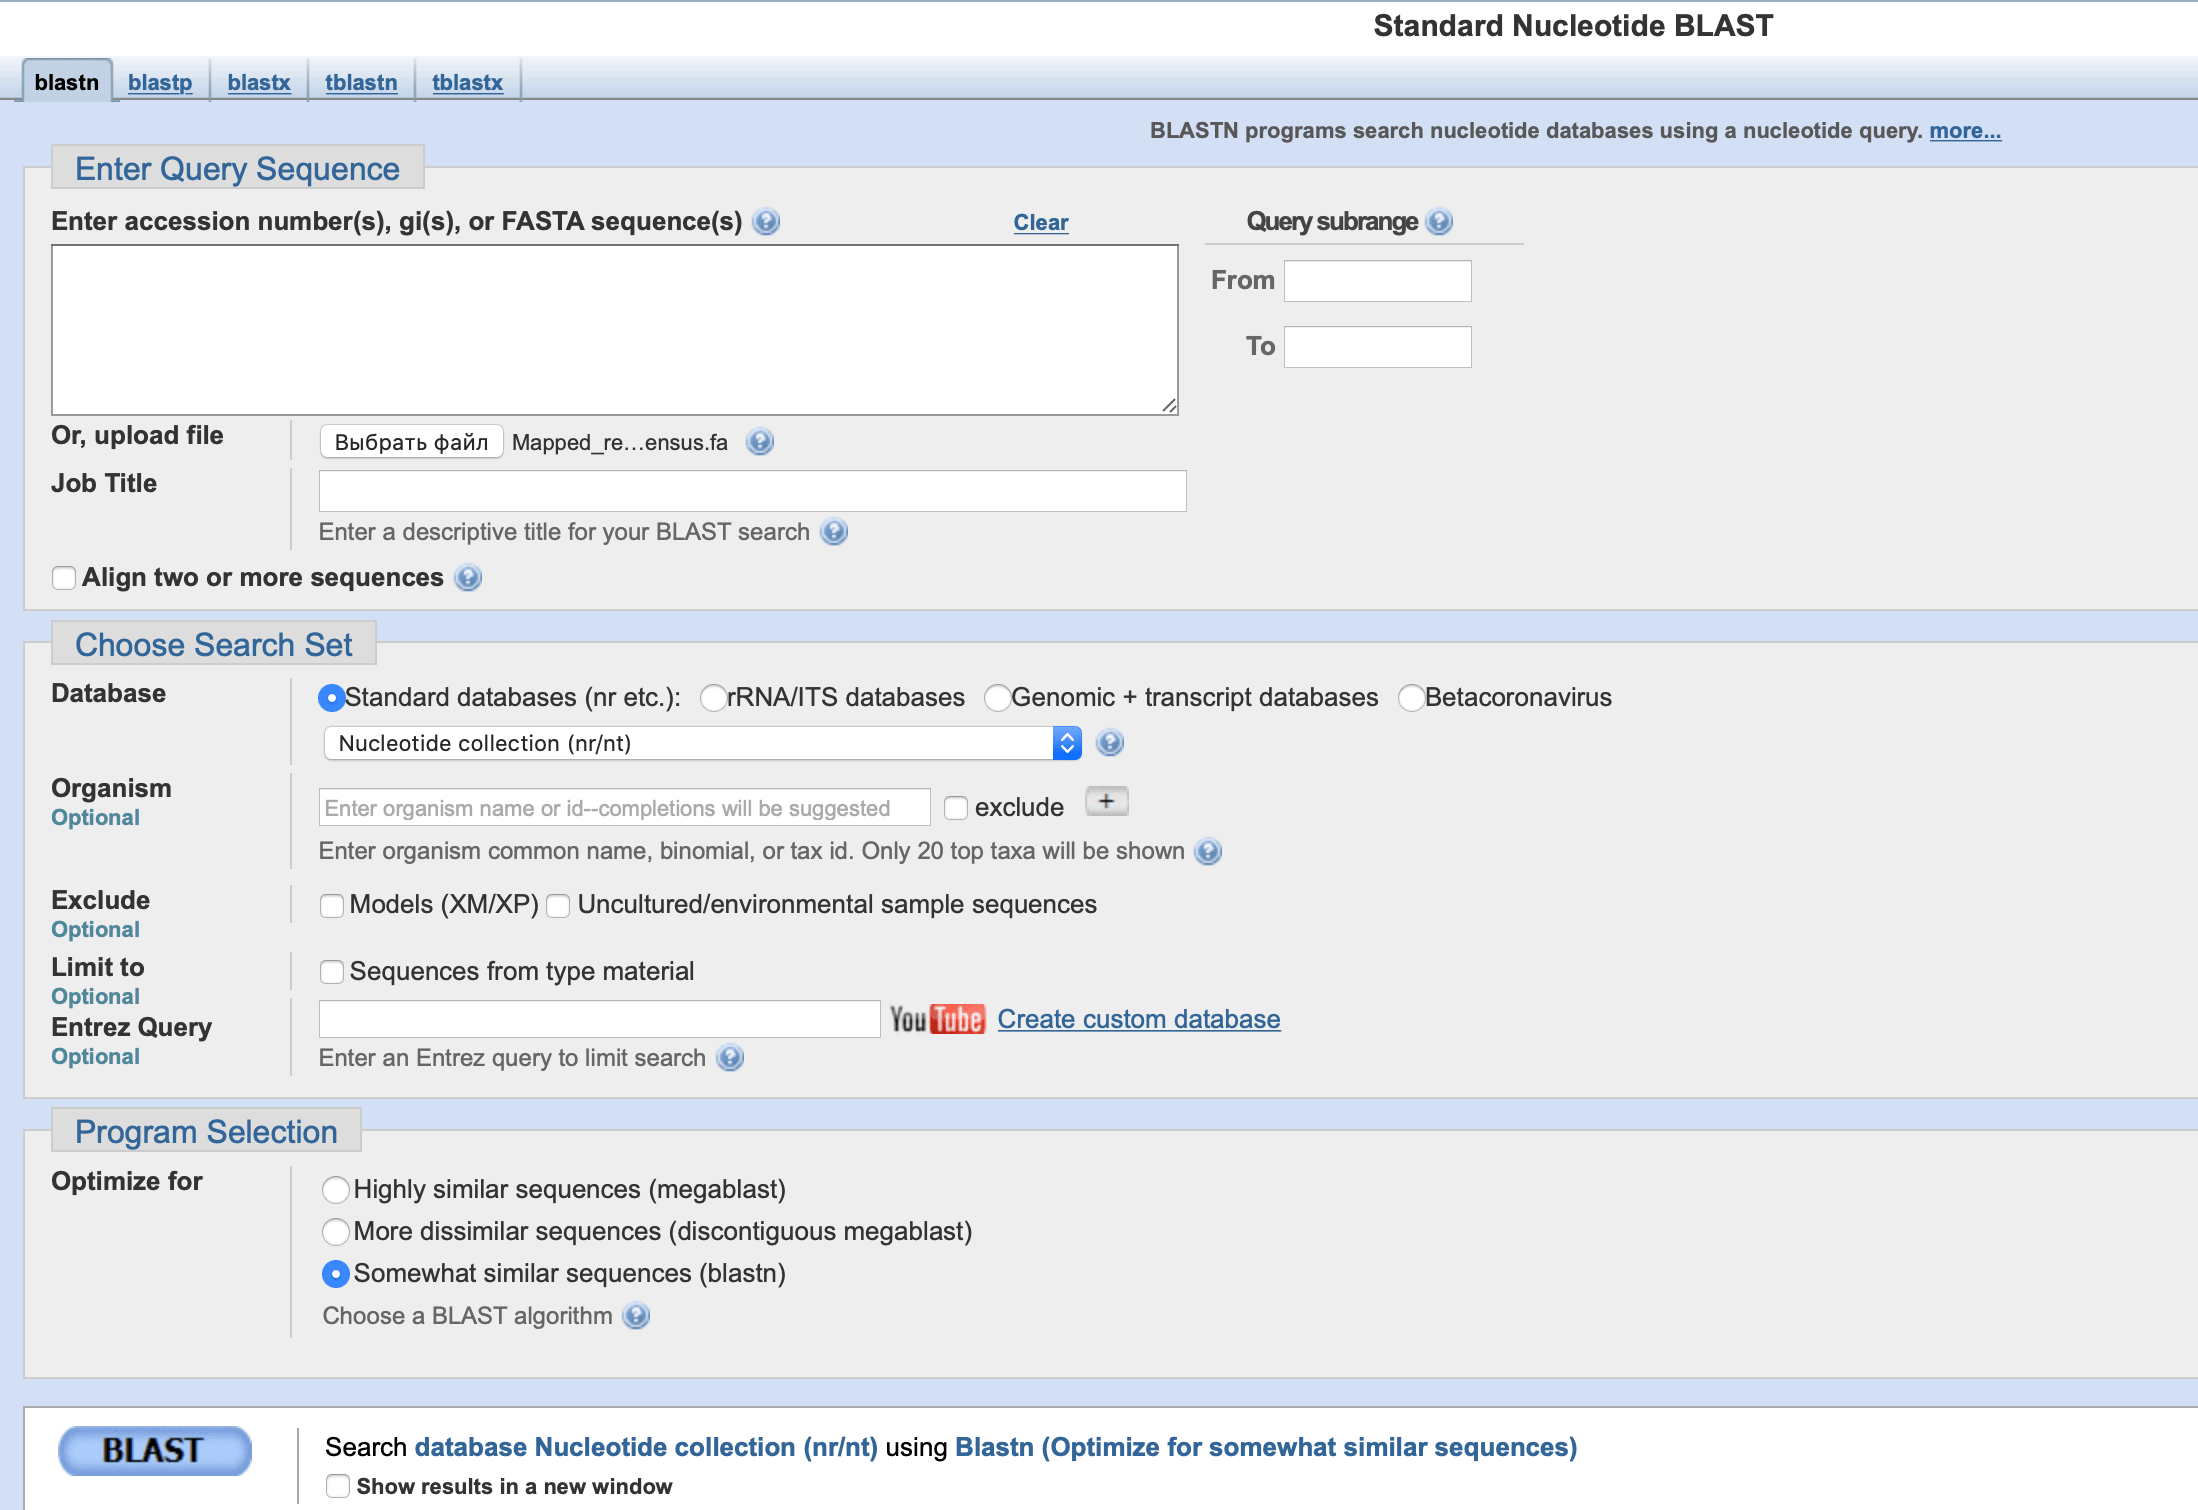Switch to the tblastn tab
Image resolution: width=2198 pixels, height=1510 pixels.
pyautogui.click(x=361, y=82)
